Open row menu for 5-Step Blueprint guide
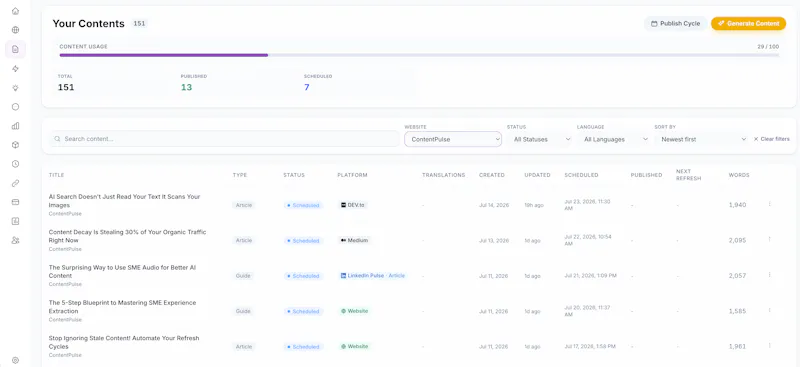Image resolution: width=800 pixels, height=367 pixels. coord(769,310)
